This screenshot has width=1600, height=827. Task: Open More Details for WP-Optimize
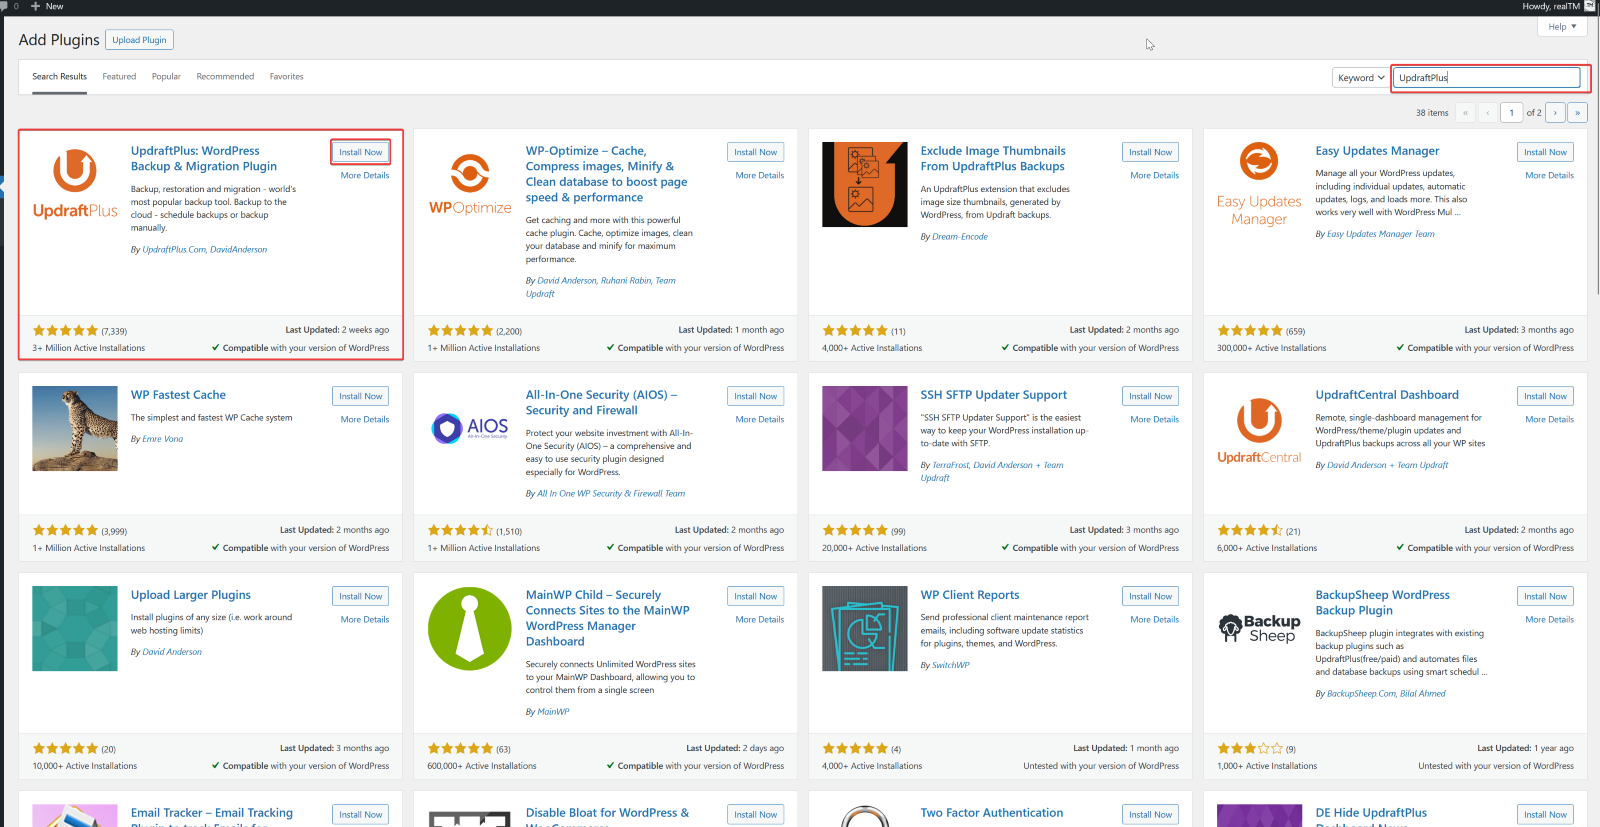[x=760, y=175]
